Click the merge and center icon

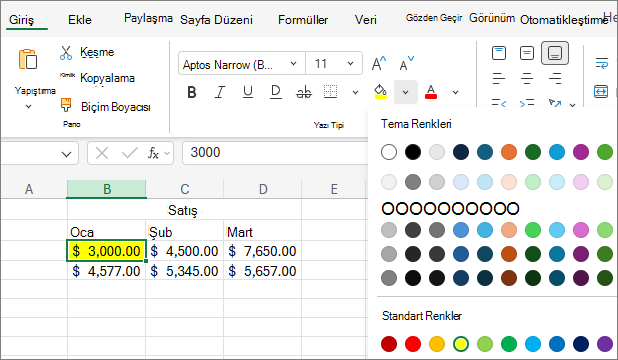tap(601, 91)
